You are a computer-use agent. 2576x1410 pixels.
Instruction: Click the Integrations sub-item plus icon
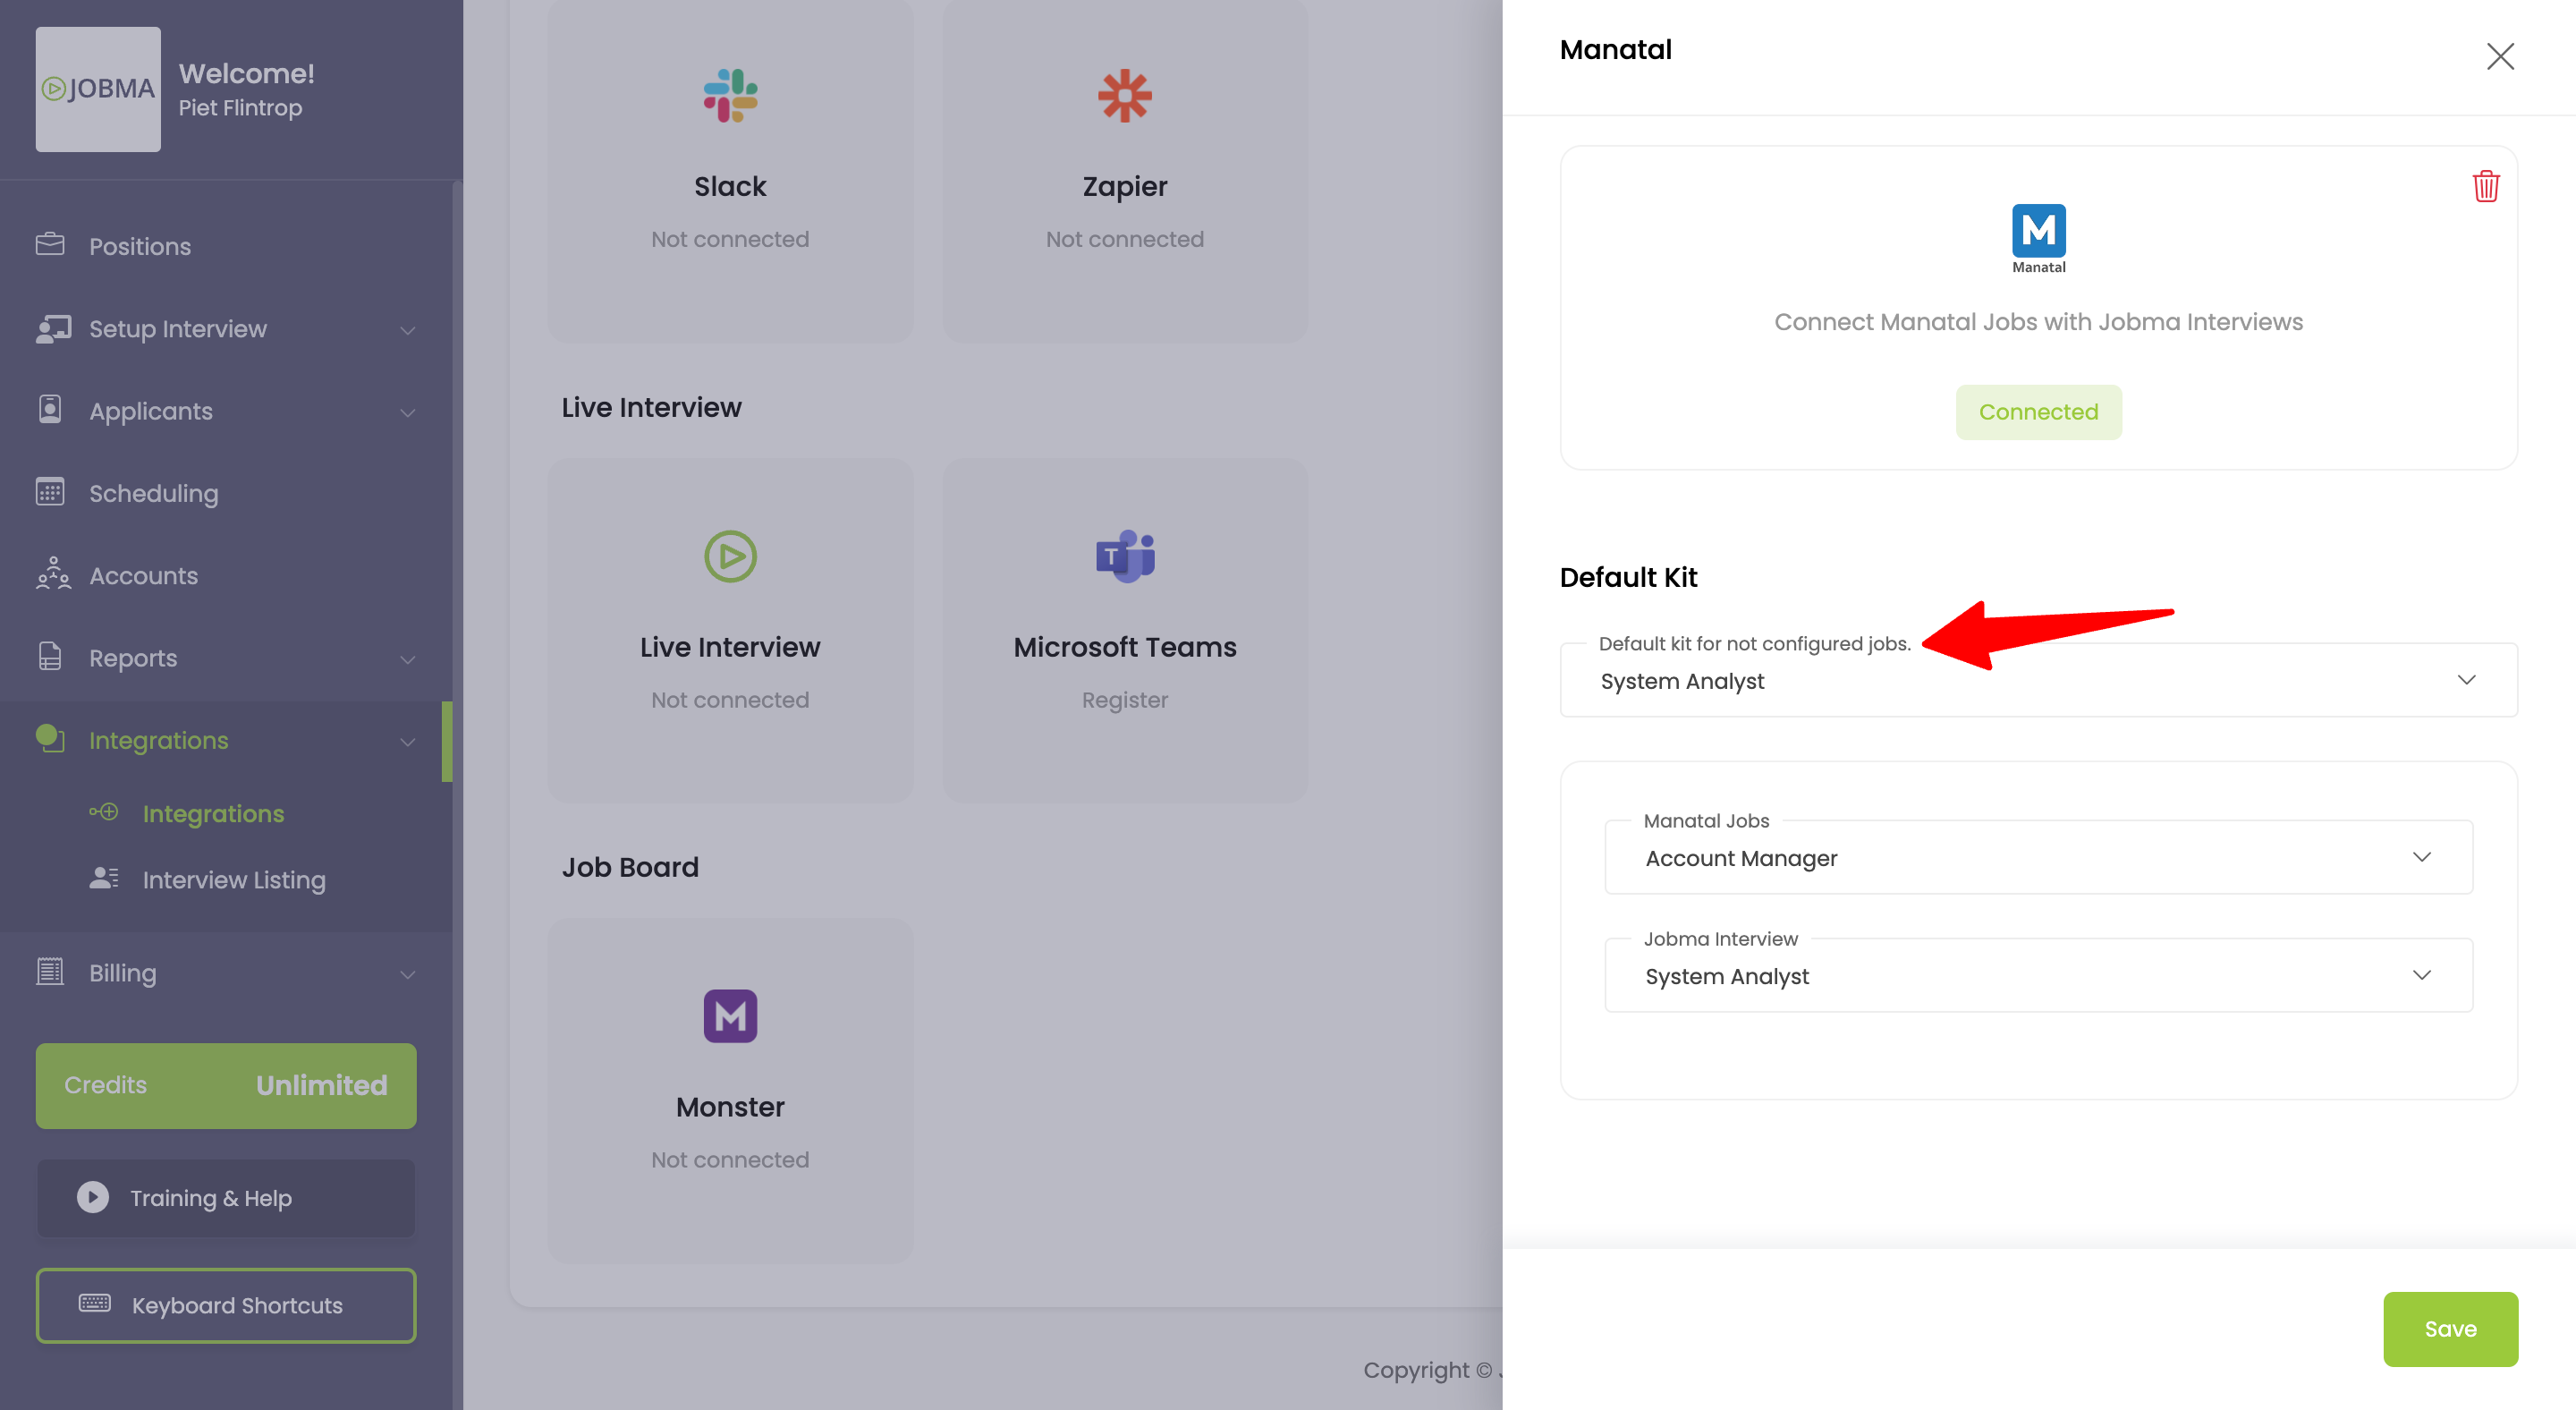[104, 812]
